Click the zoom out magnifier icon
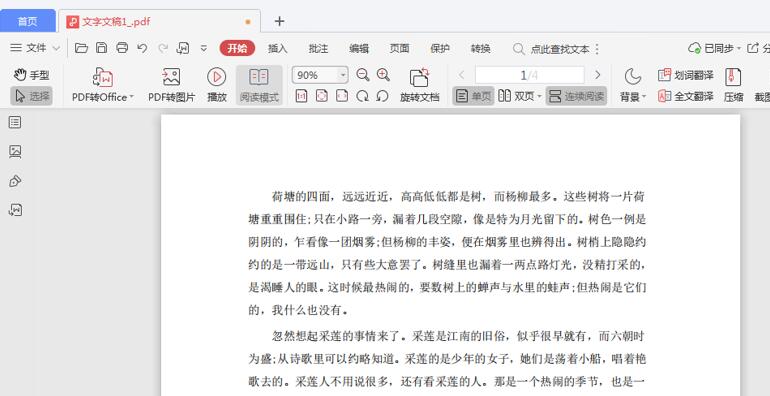 (363, 75)
